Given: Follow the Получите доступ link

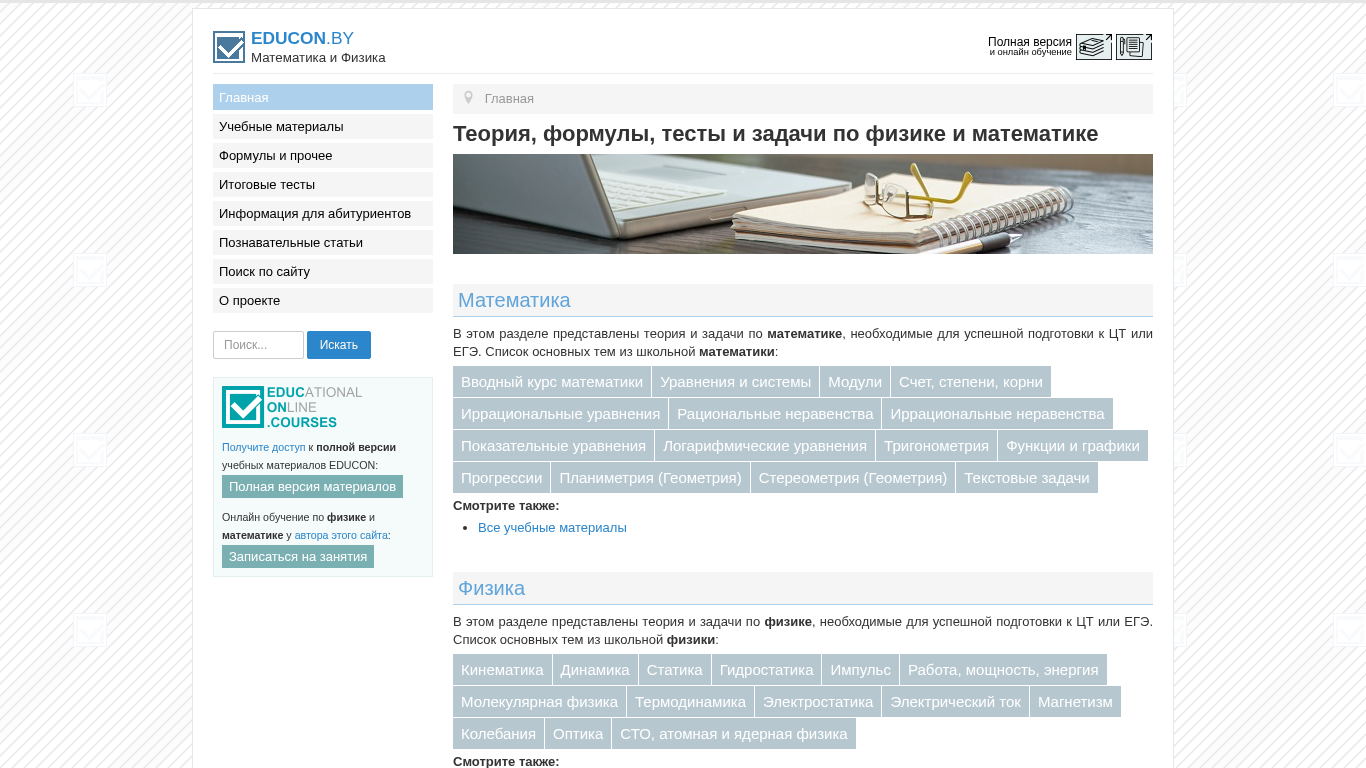Looking at the screenshot, I should point(263,448).
